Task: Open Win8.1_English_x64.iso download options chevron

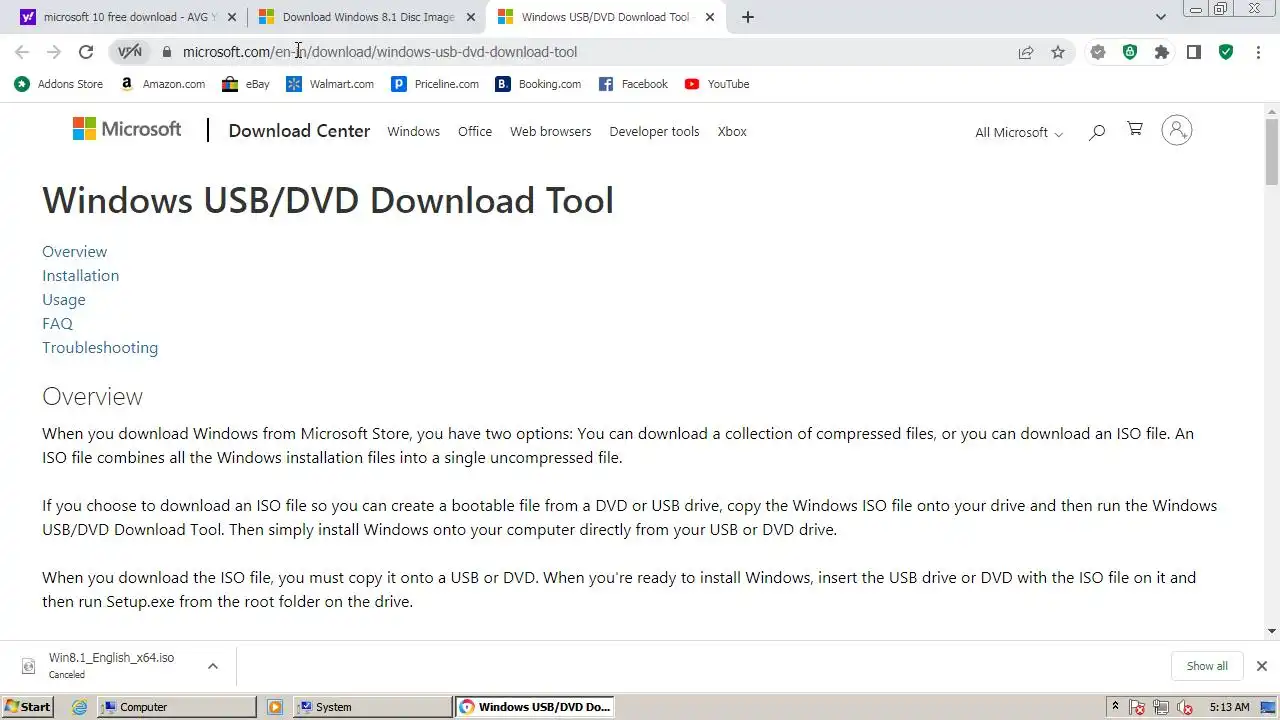Action: tap(213, 666)
